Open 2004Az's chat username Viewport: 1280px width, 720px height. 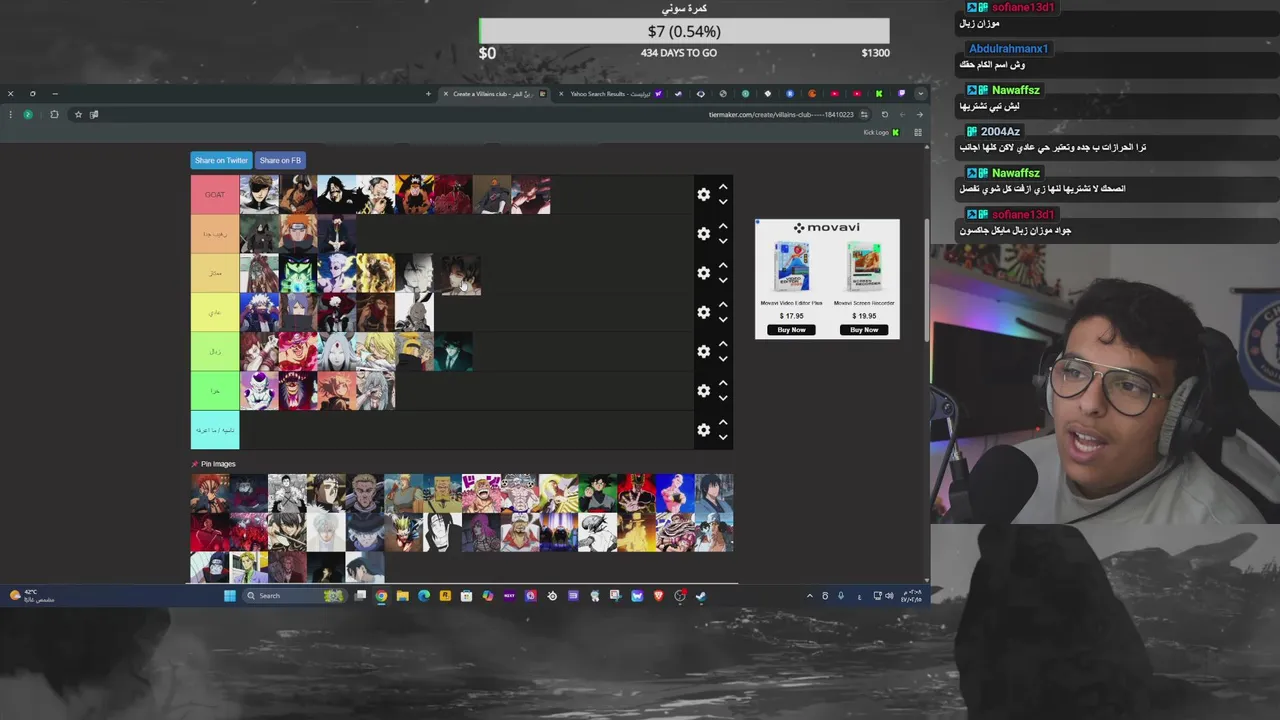[1000, 132]
